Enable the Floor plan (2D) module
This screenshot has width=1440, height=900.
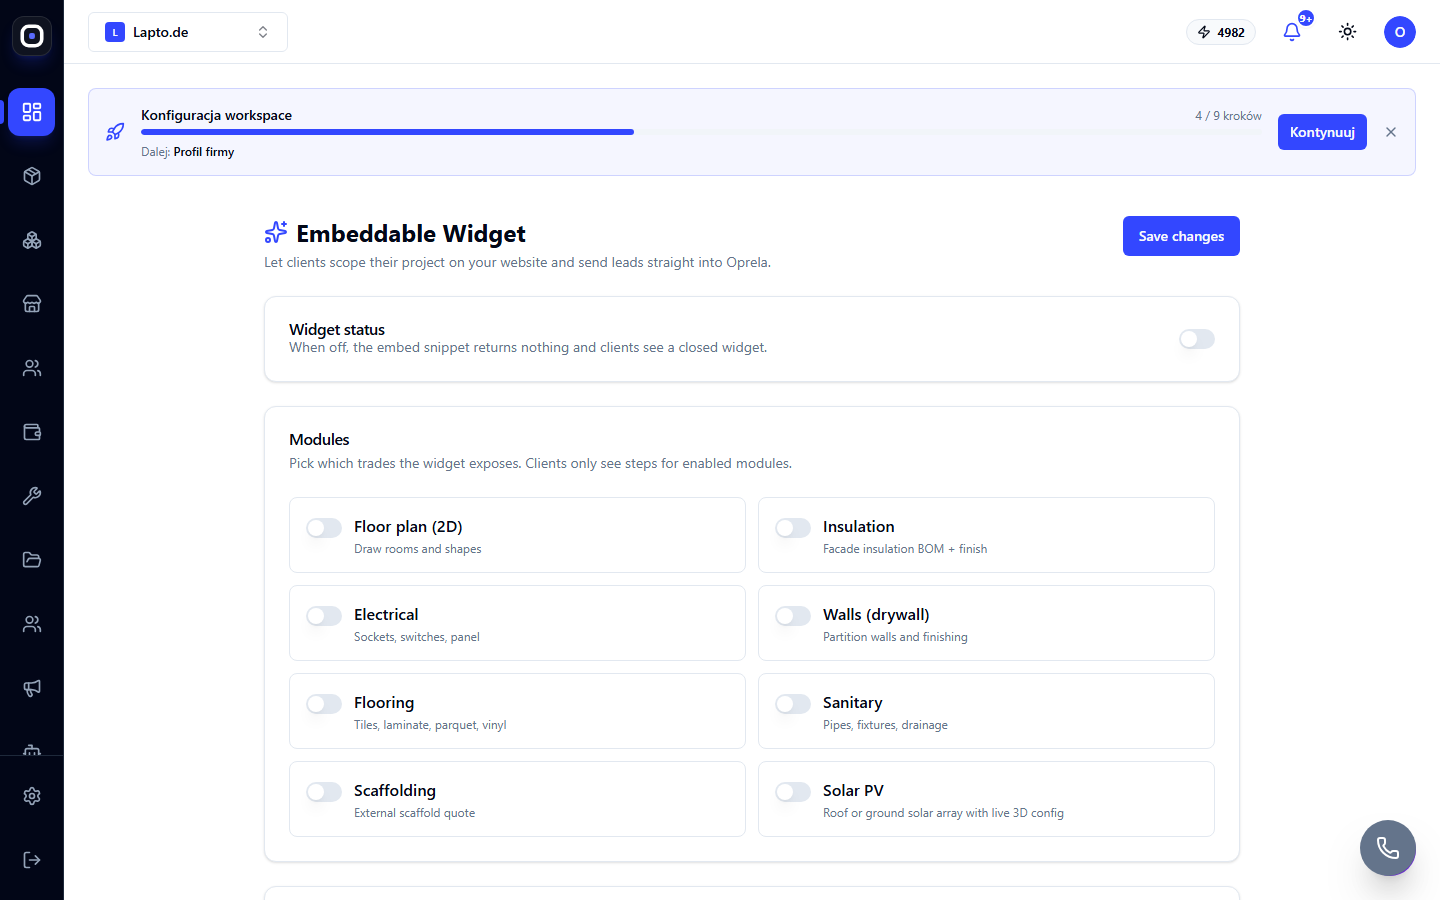pos(324,528)
